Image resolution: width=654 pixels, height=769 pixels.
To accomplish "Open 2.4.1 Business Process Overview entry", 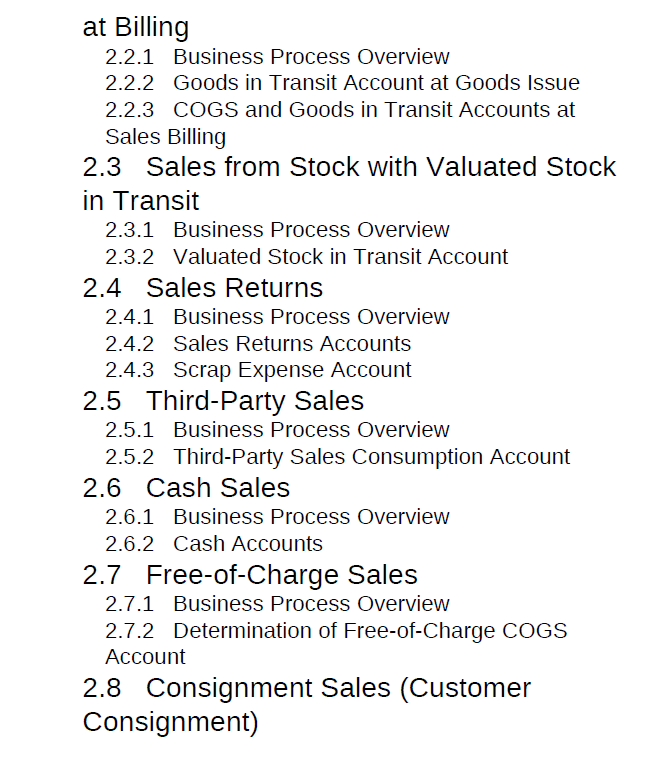I will point(277,317).
